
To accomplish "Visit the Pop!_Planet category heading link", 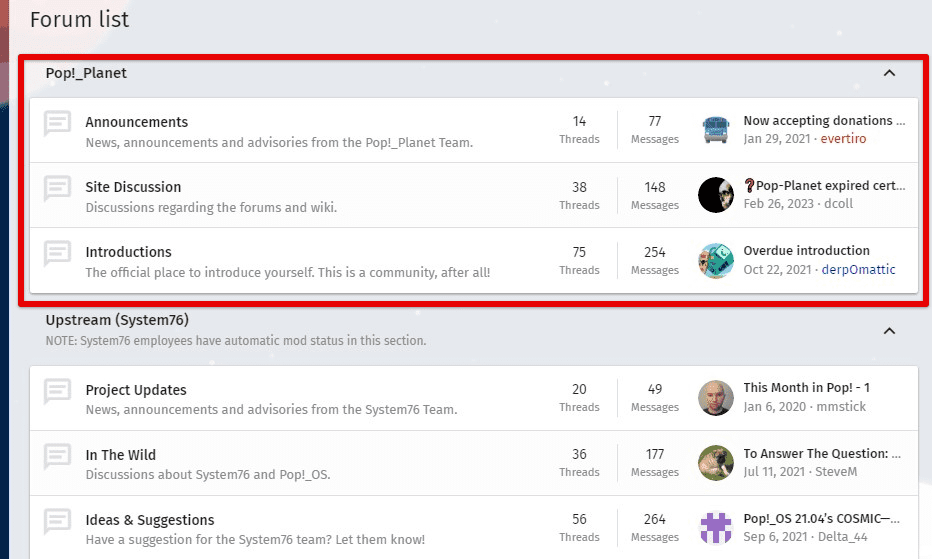I will [86, 73].
